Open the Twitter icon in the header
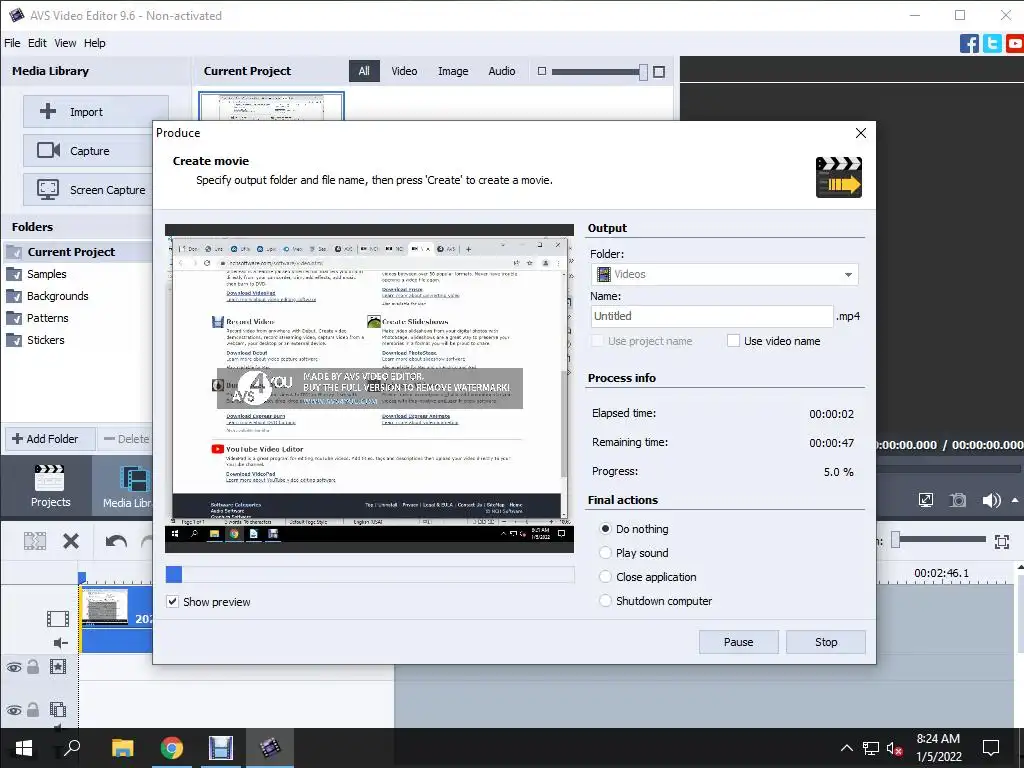Image resolution: width=1024 pixels, height=768 pixels. tap(992, 44)
